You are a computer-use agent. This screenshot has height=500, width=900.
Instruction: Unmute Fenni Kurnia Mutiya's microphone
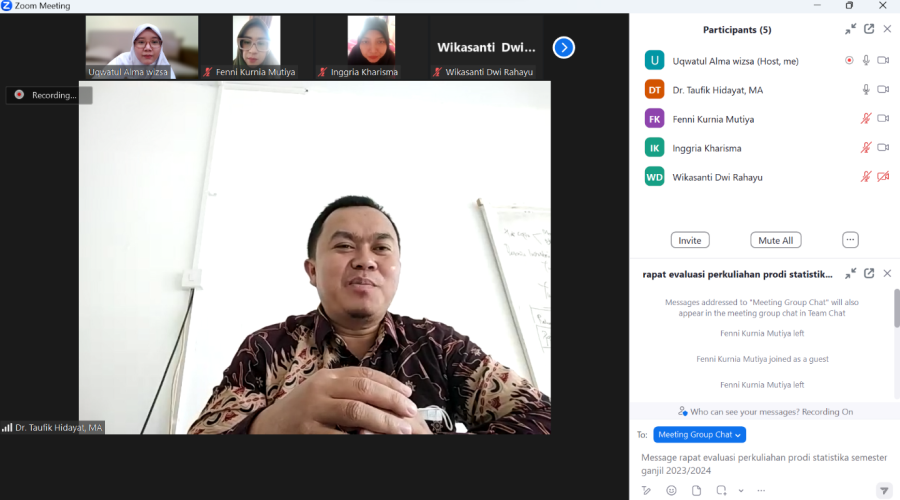(866, 118)
